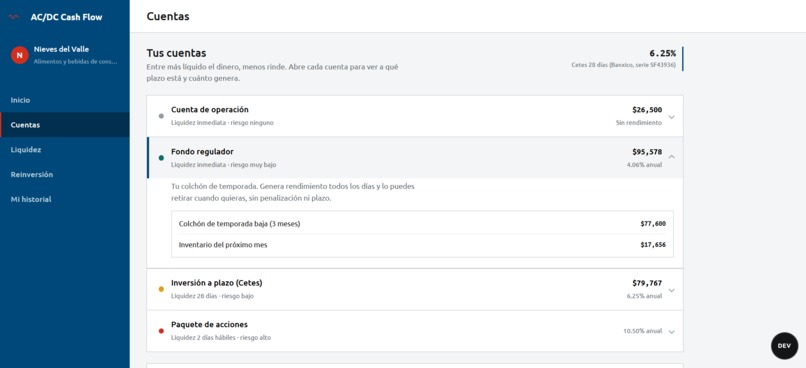Expand the Paquete de acciones chevron
Viewport: 806px width, 368px height.
coord(671,332)
